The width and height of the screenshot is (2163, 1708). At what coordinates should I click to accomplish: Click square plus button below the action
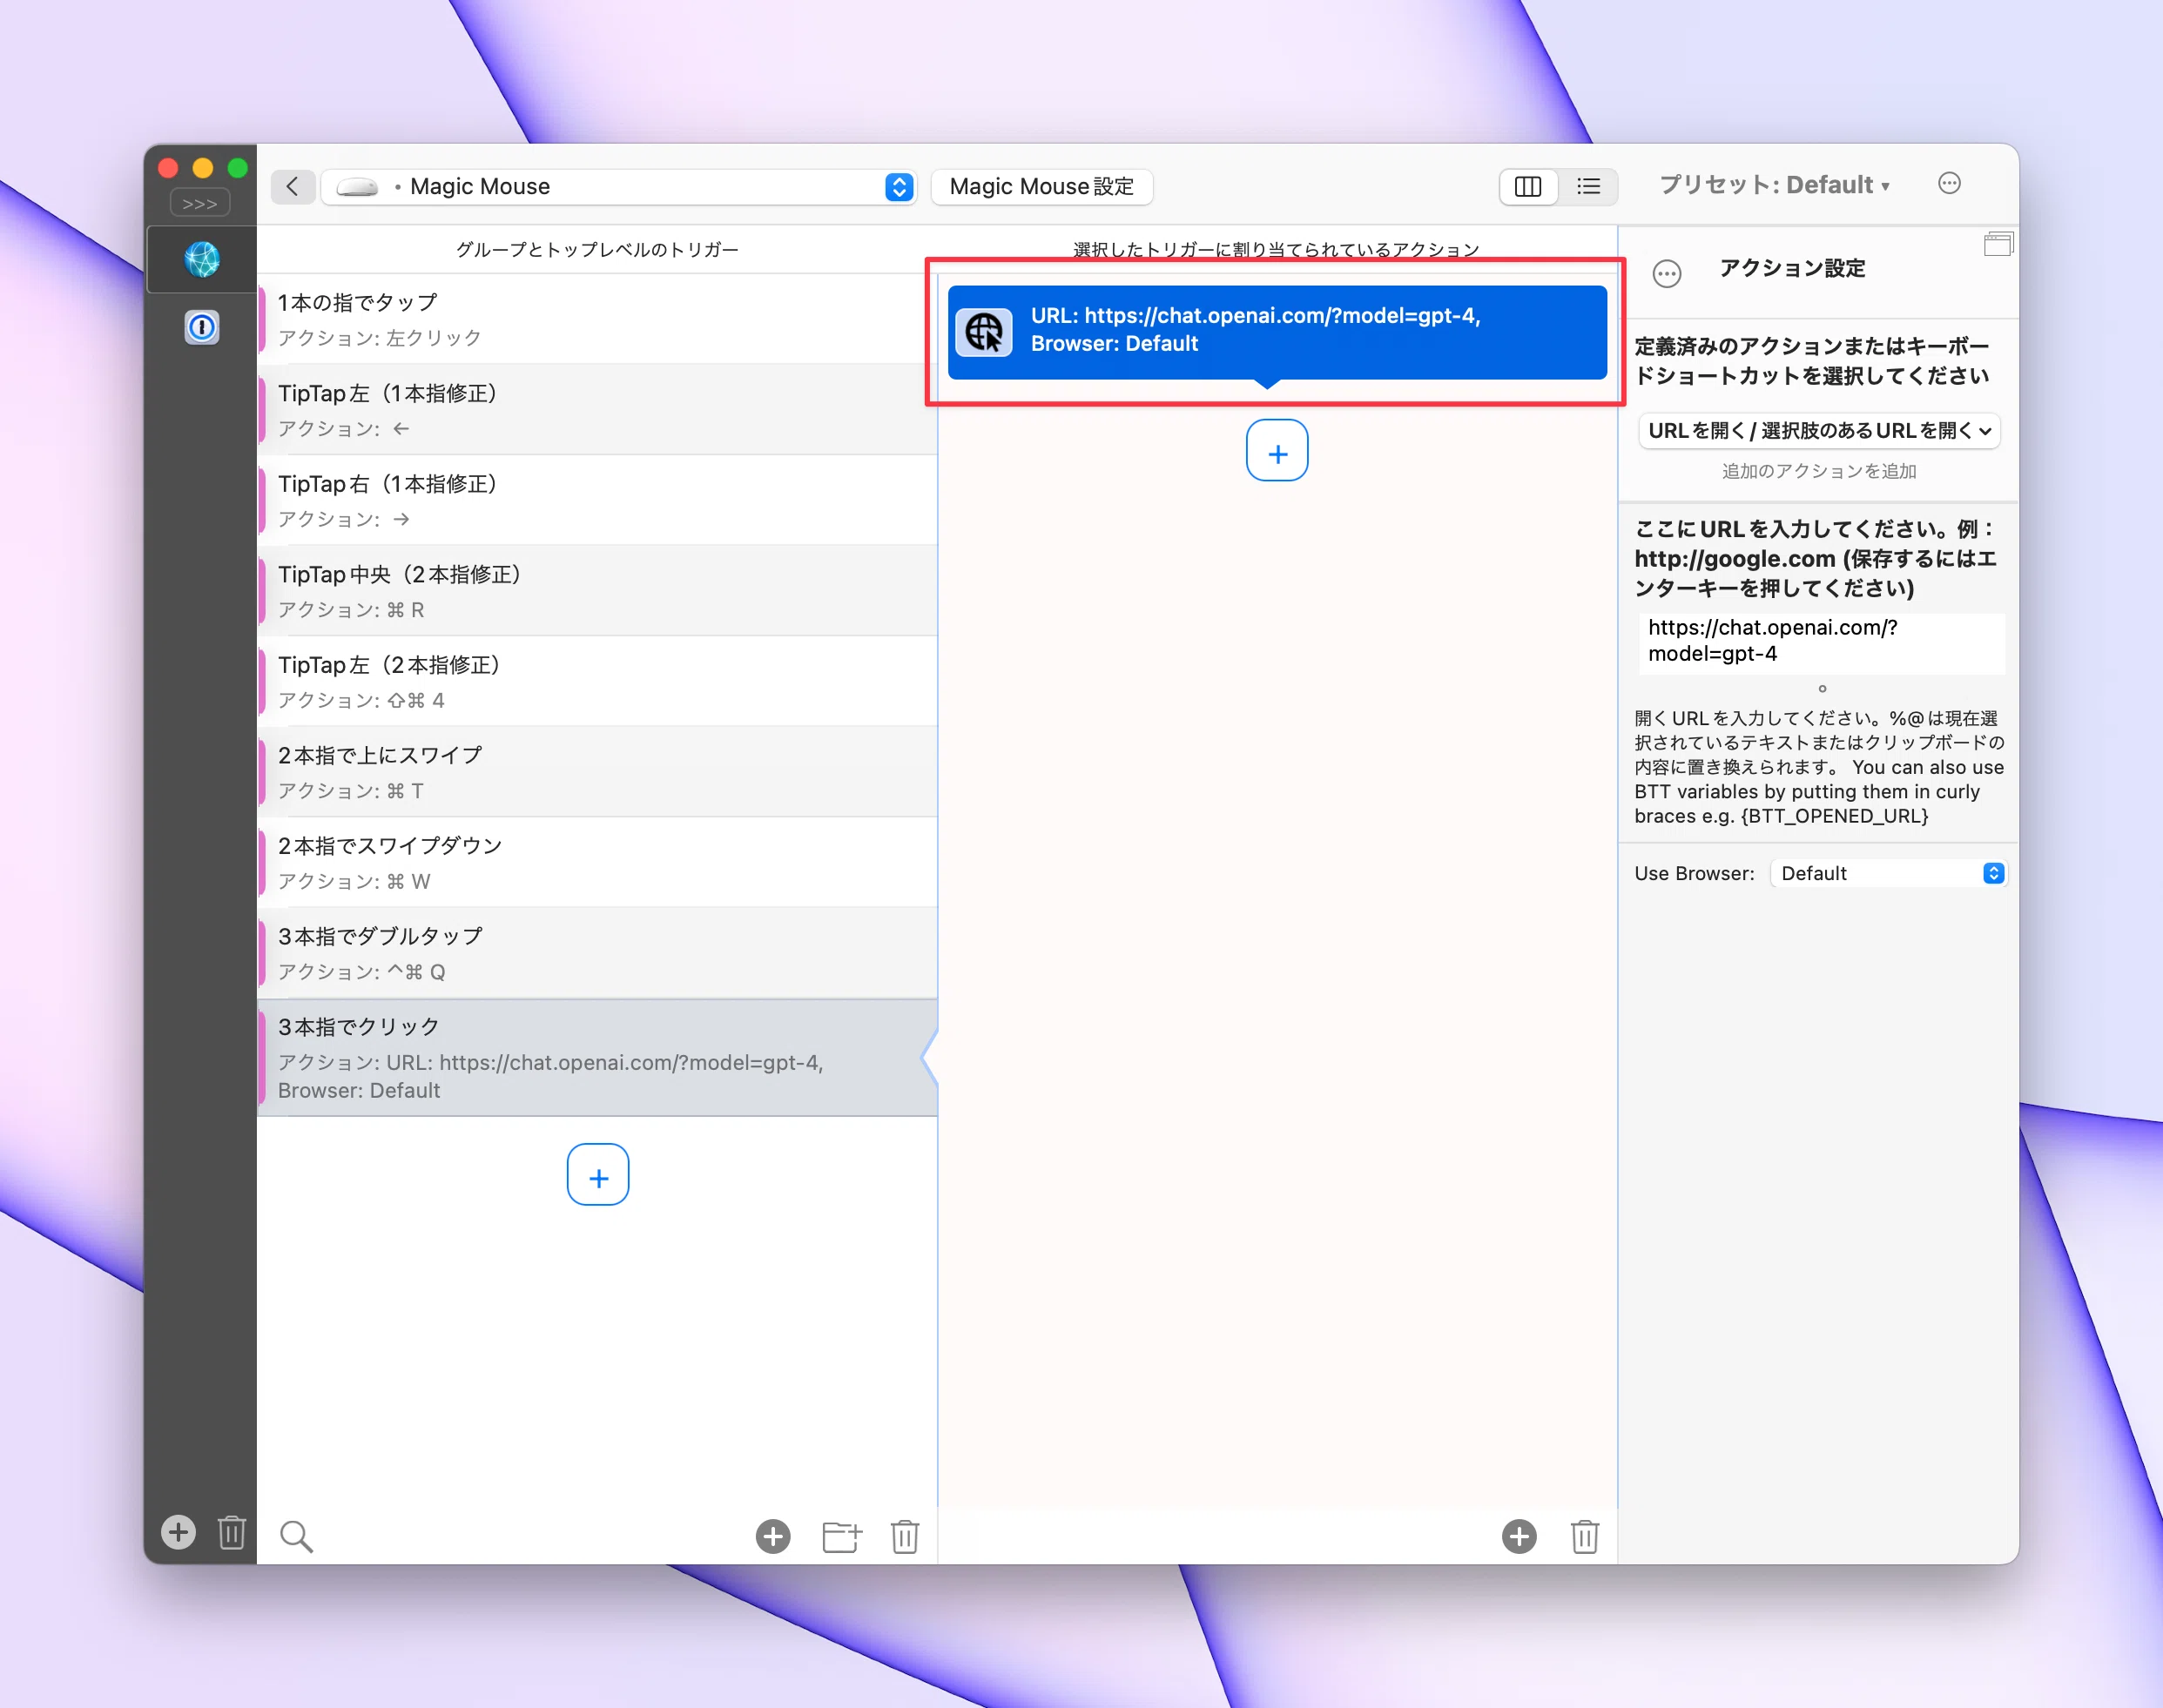pos(1277,451)
